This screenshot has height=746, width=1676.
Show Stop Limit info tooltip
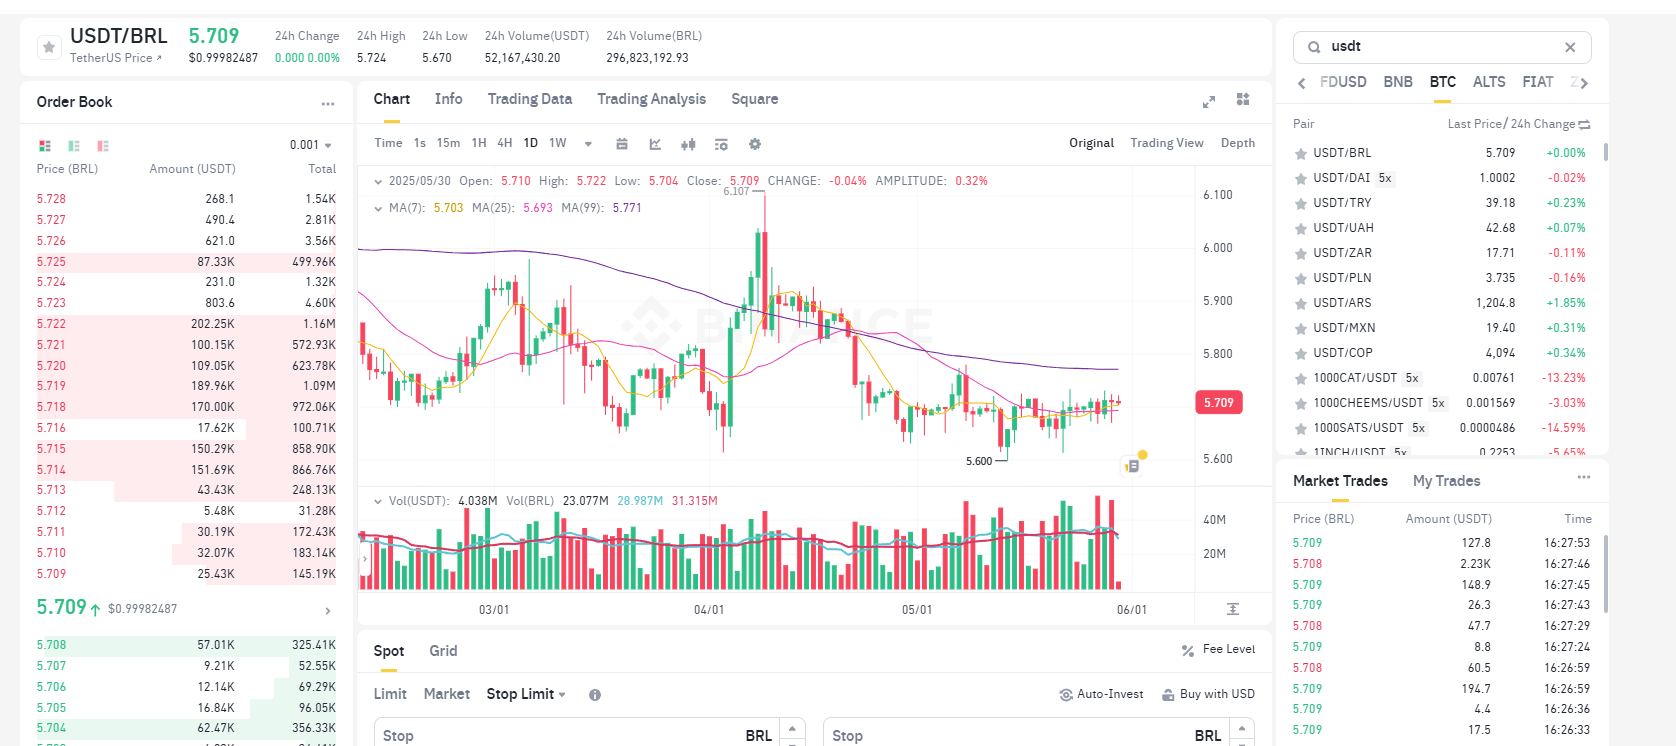[595, 695]
